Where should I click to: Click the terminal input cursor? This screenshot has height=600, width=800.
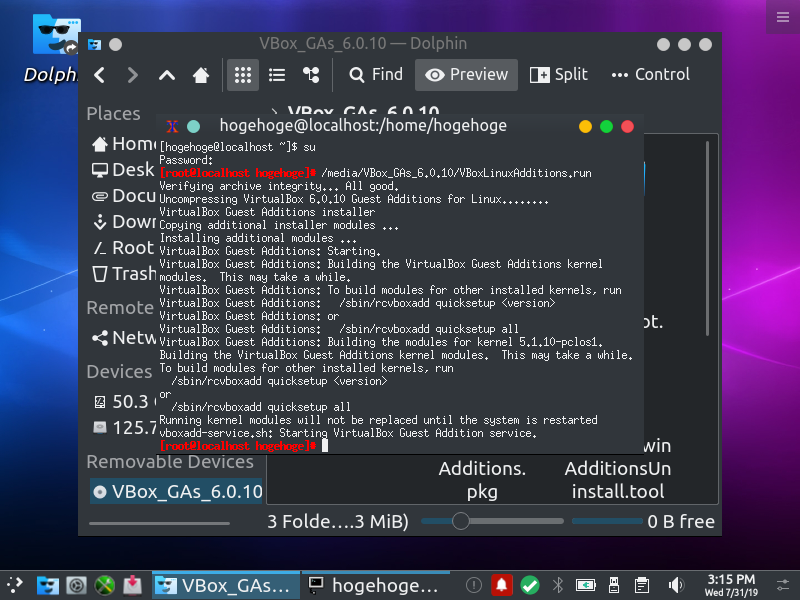pyautogui.click(x=325, y=446)
